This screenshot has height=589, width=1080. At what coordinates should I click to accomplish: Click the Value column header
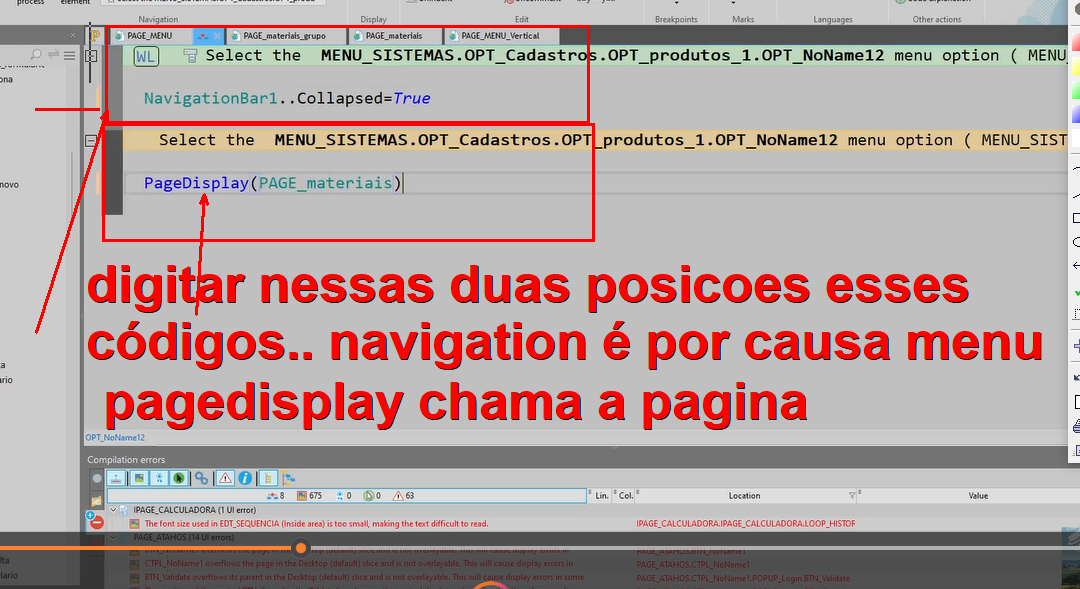(978, 496)
